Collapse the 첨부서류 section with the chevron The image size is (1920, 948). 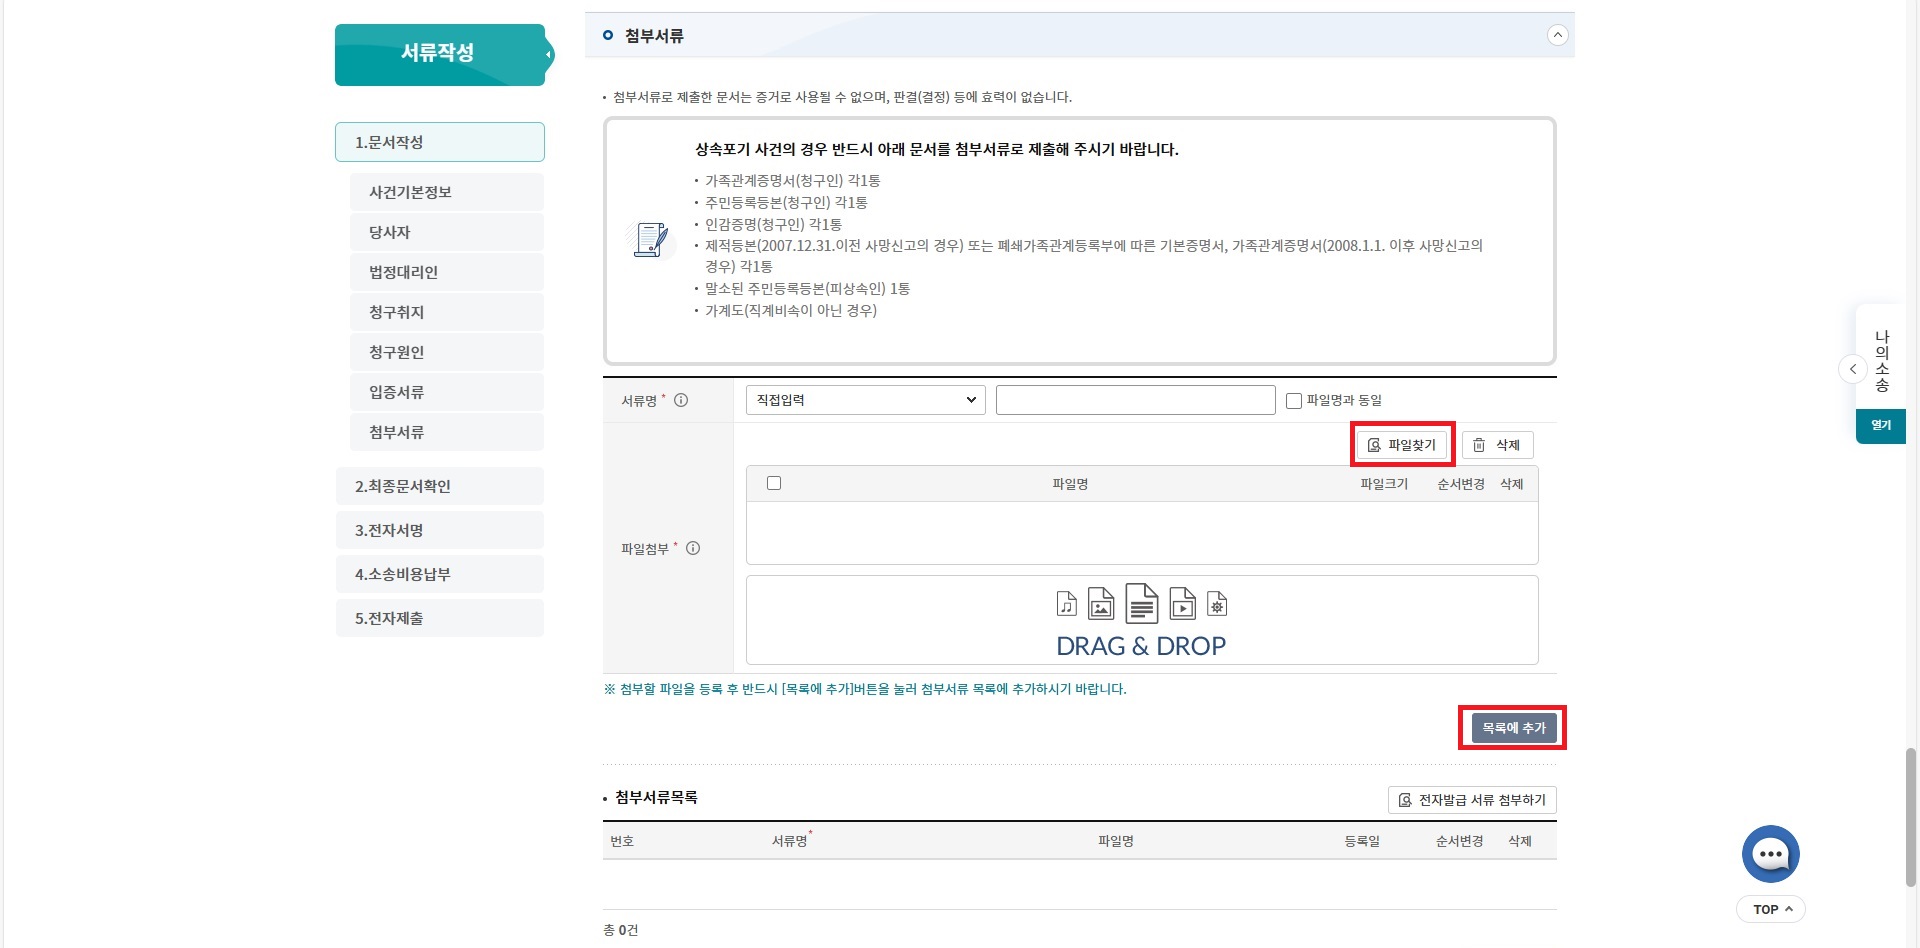point(1557,35)
